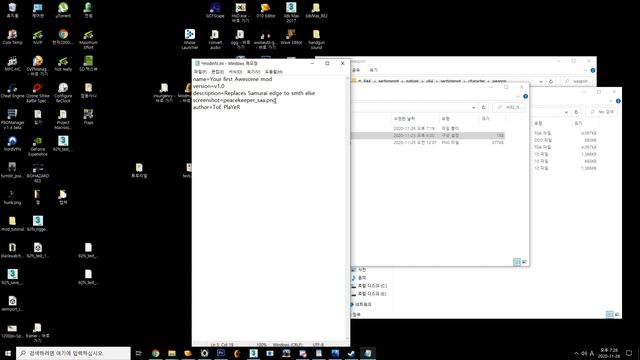
Task: Click the taskbar search box
Action: [73, 353]
